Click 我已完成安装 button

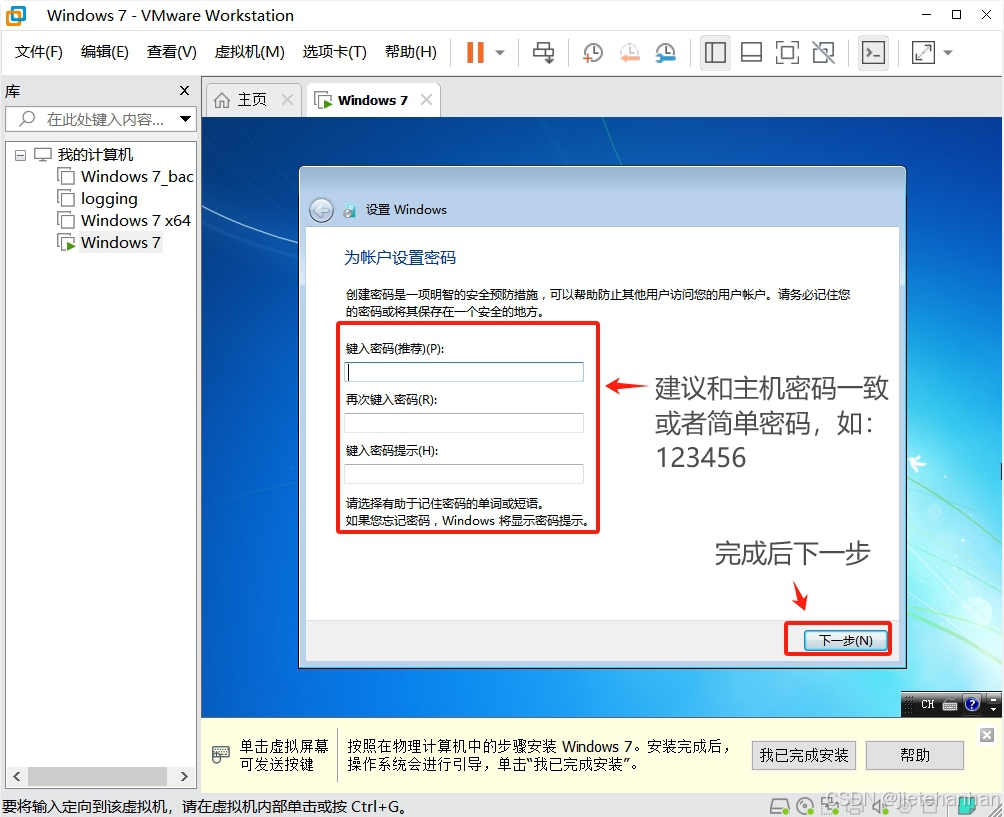[x=804, y=756]
